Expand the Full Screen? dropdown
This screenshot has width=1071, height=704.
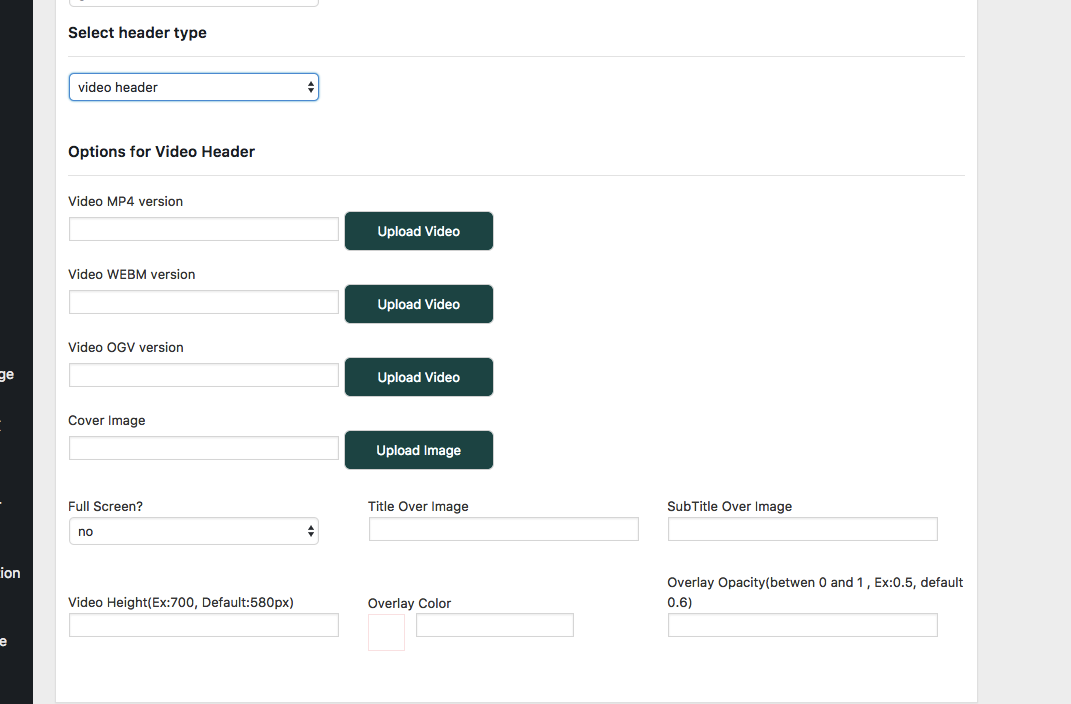coord(193,531)
